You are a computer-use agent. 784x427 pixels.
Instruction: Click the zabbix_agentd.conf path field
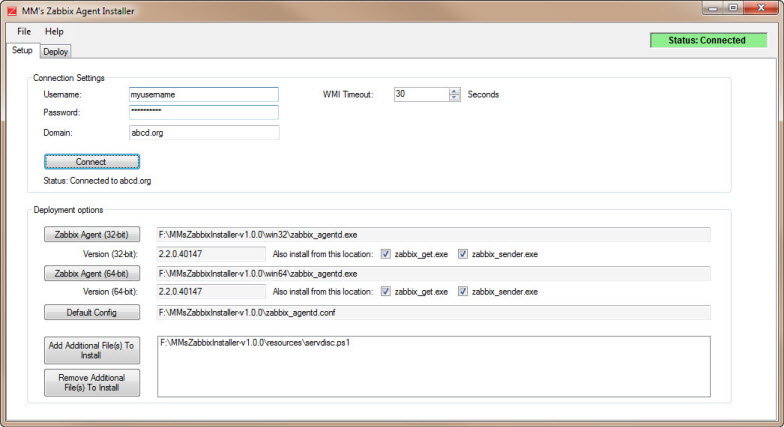434,312
